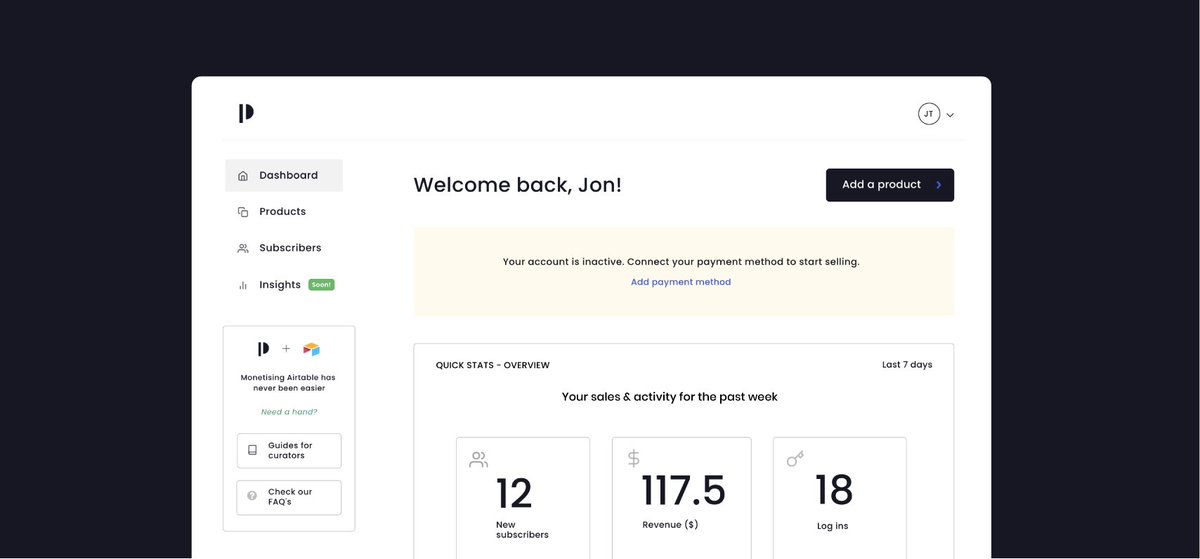Click the app logo in the header
Image resolution: width=1200 pixels, height=559 pixels.
(246, 114)
